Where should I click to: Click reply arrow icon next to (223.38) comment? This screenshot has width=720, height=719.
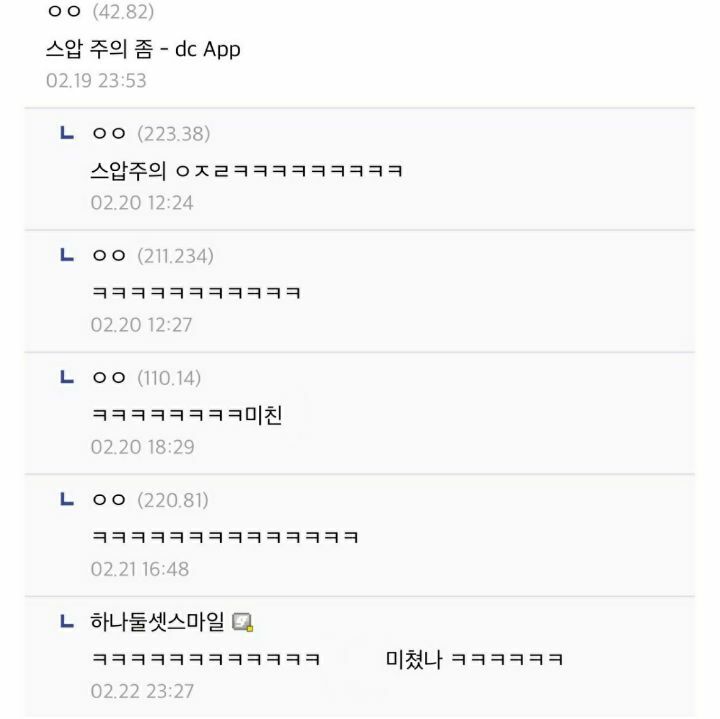pyautogui.click(x=67, y=133)
